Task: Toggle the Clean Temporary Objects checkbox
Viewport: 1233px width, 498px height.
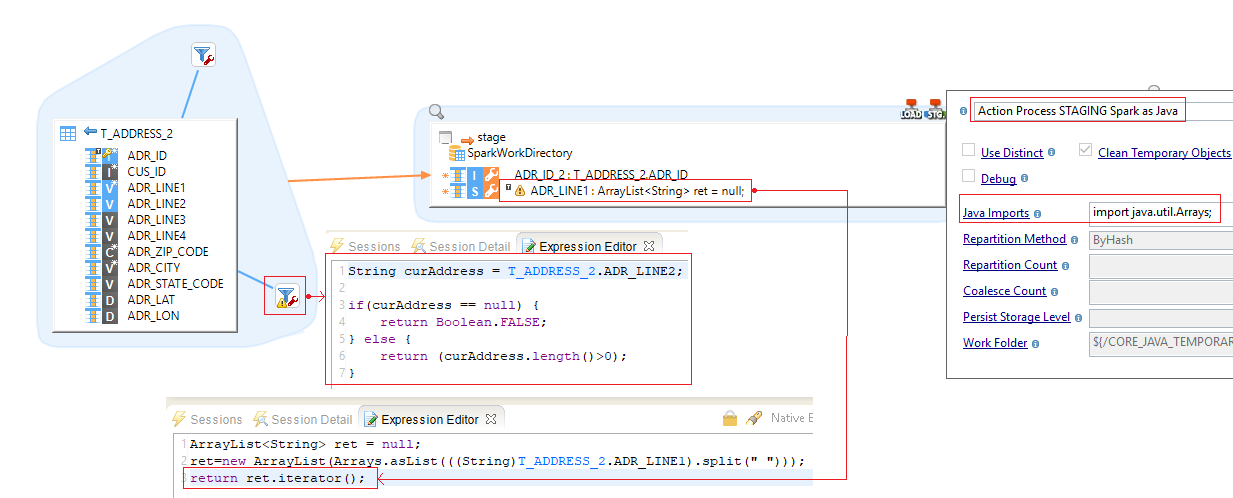Action: pyautogui.click(x=1085, y=151)
